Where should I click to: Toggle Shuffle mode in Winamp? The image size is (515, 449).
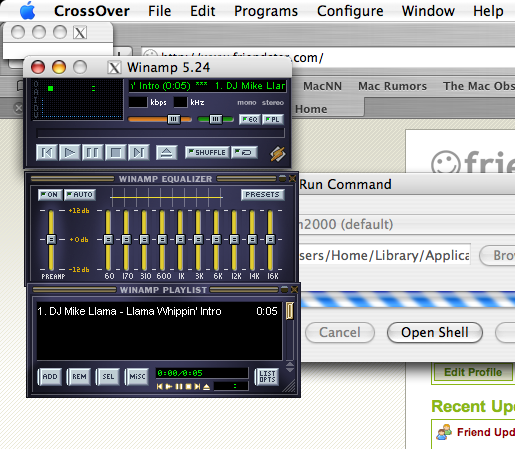(207, 152)
